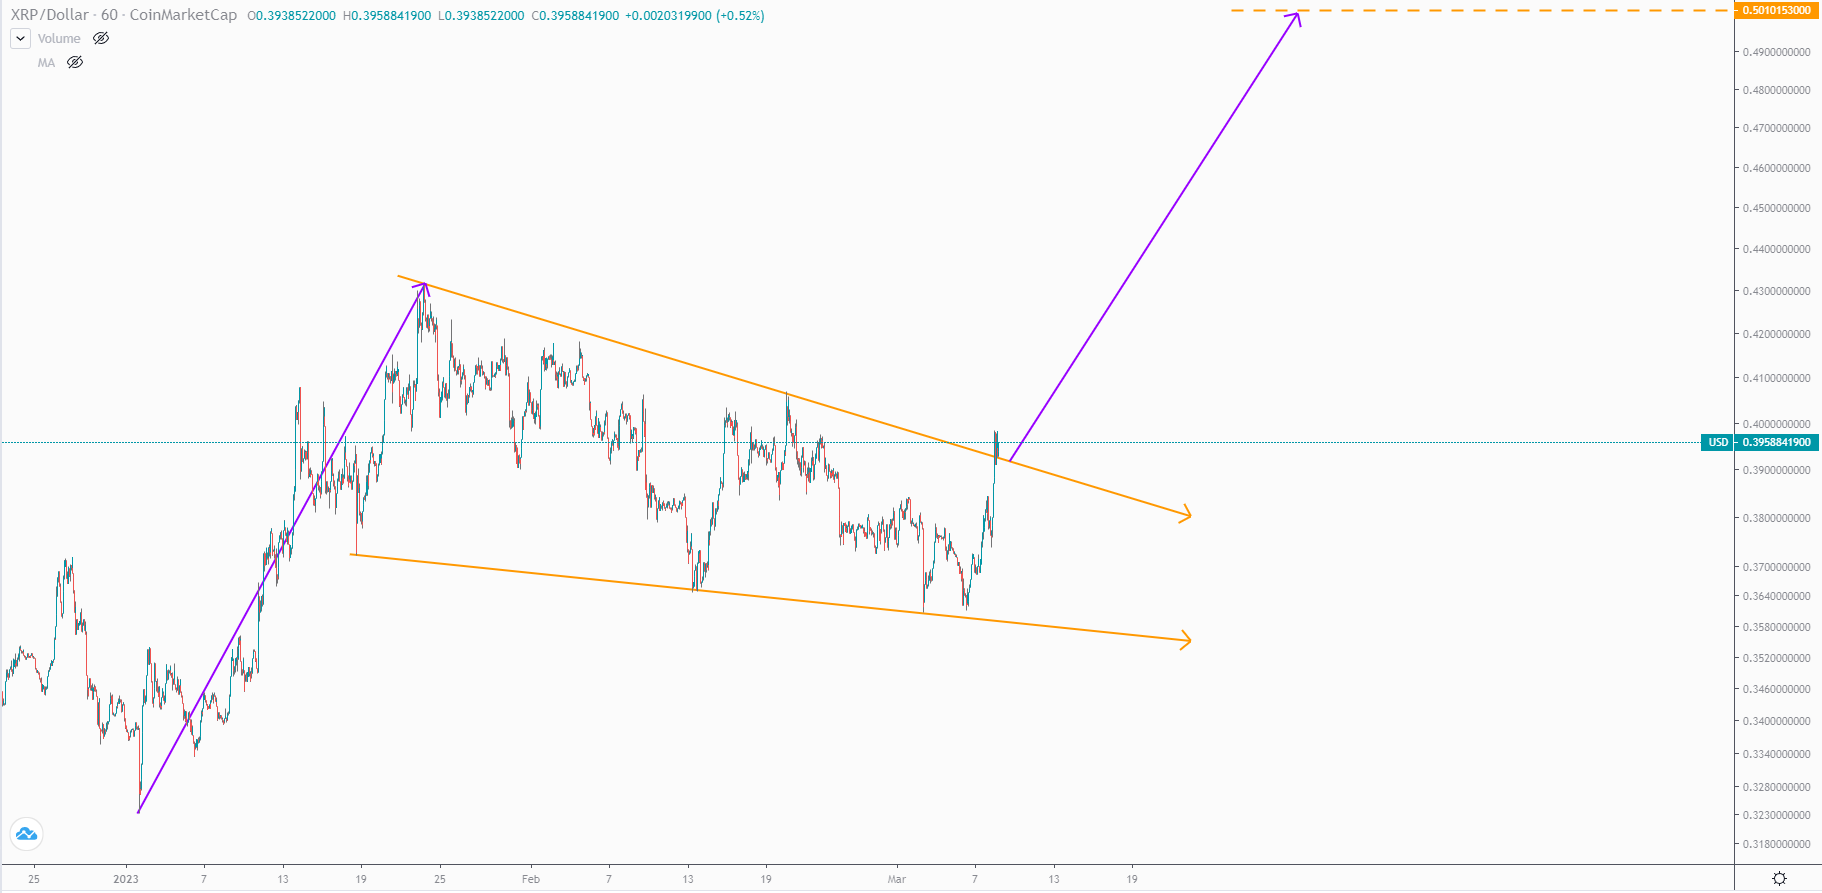This screenshot has height=893, width=1822.
Task: Click the 0.4500000000 price axis label
Action: coord(1776,208)
